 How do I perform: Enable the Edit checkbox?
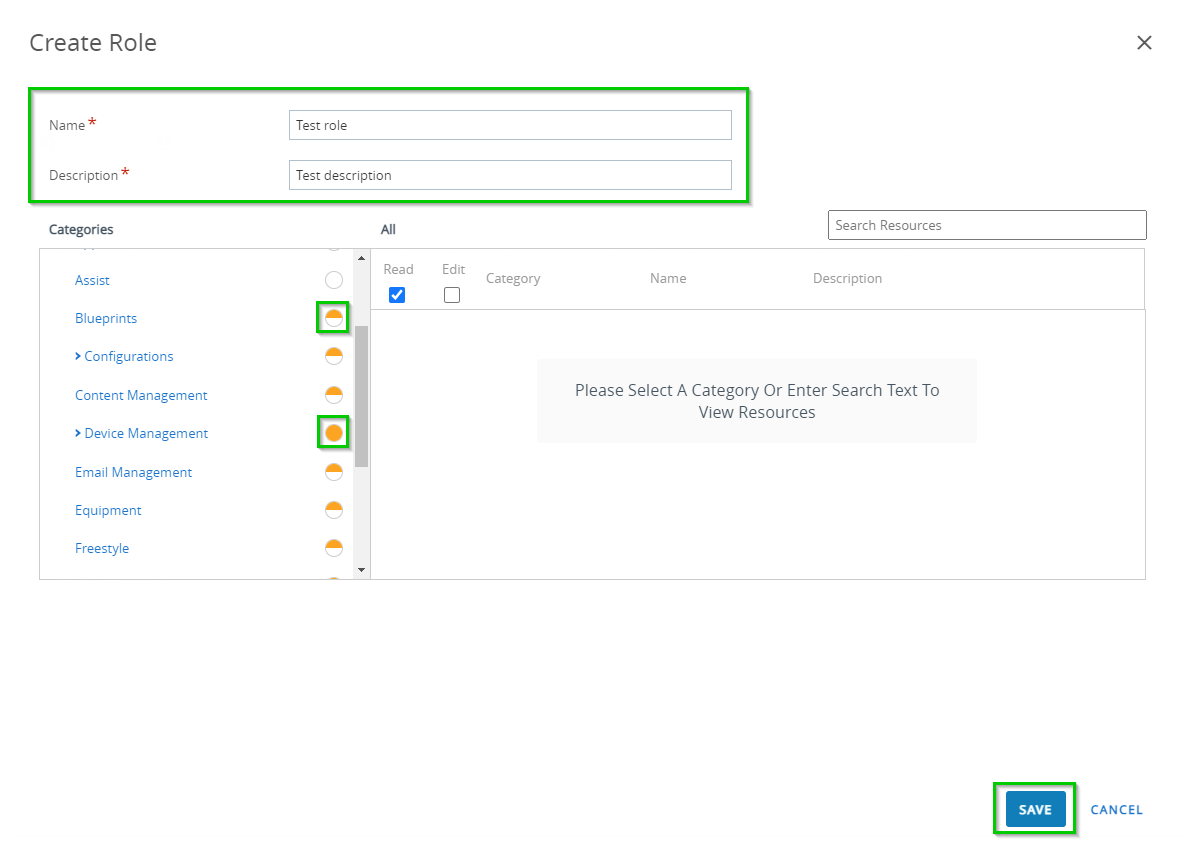point(452,295)
